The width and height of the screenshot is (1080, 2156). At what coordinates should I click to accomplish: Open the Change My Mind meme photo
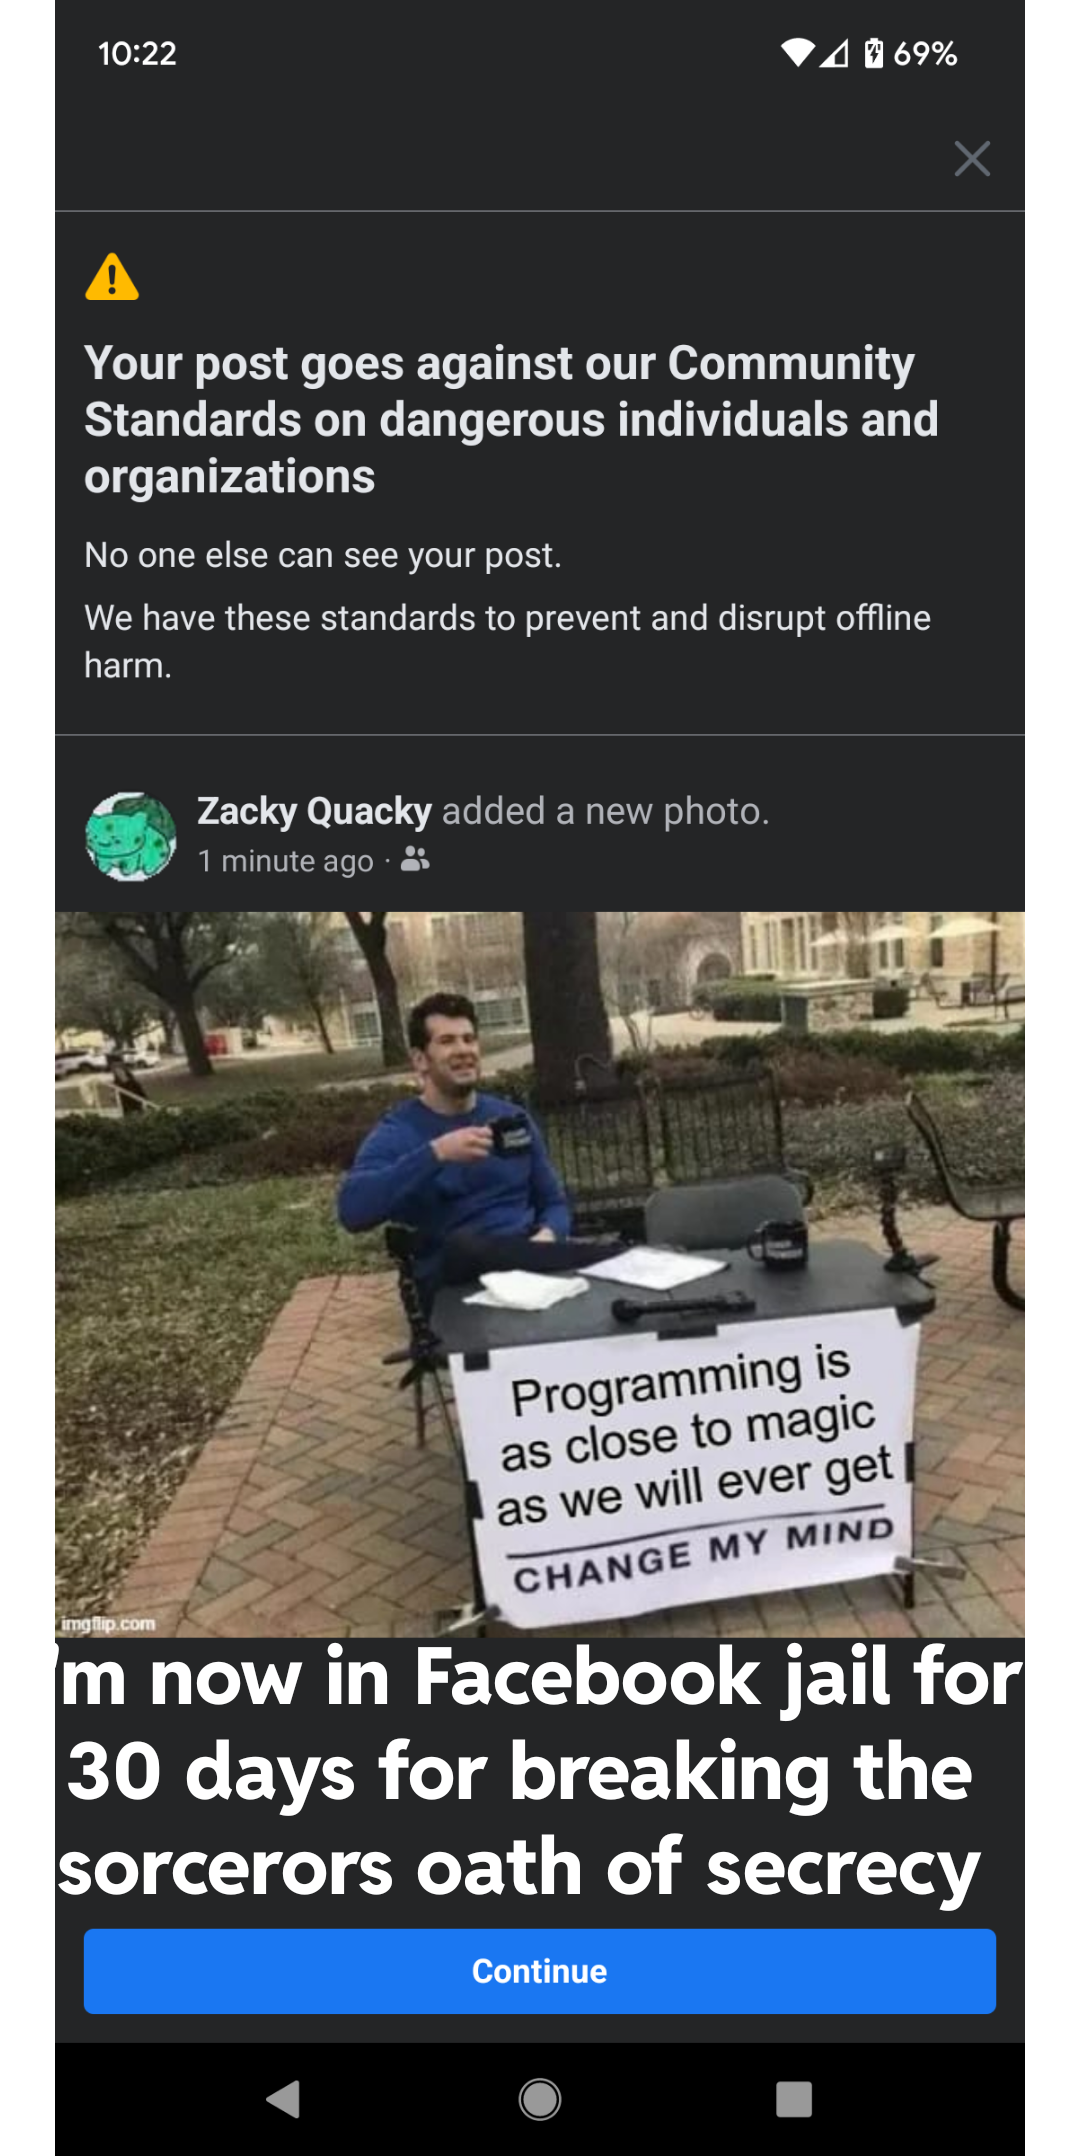click(x=540, y=1274)
